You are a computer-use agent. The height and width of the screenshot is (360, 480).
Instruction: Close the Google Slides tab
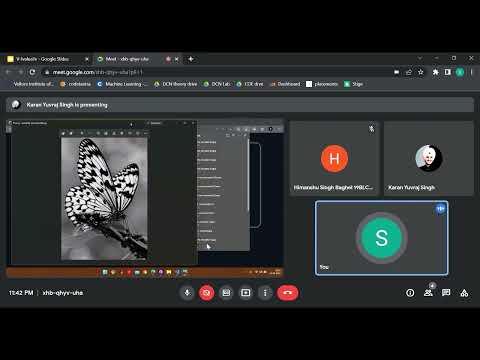pyautogui.click(x=87, y=59)
